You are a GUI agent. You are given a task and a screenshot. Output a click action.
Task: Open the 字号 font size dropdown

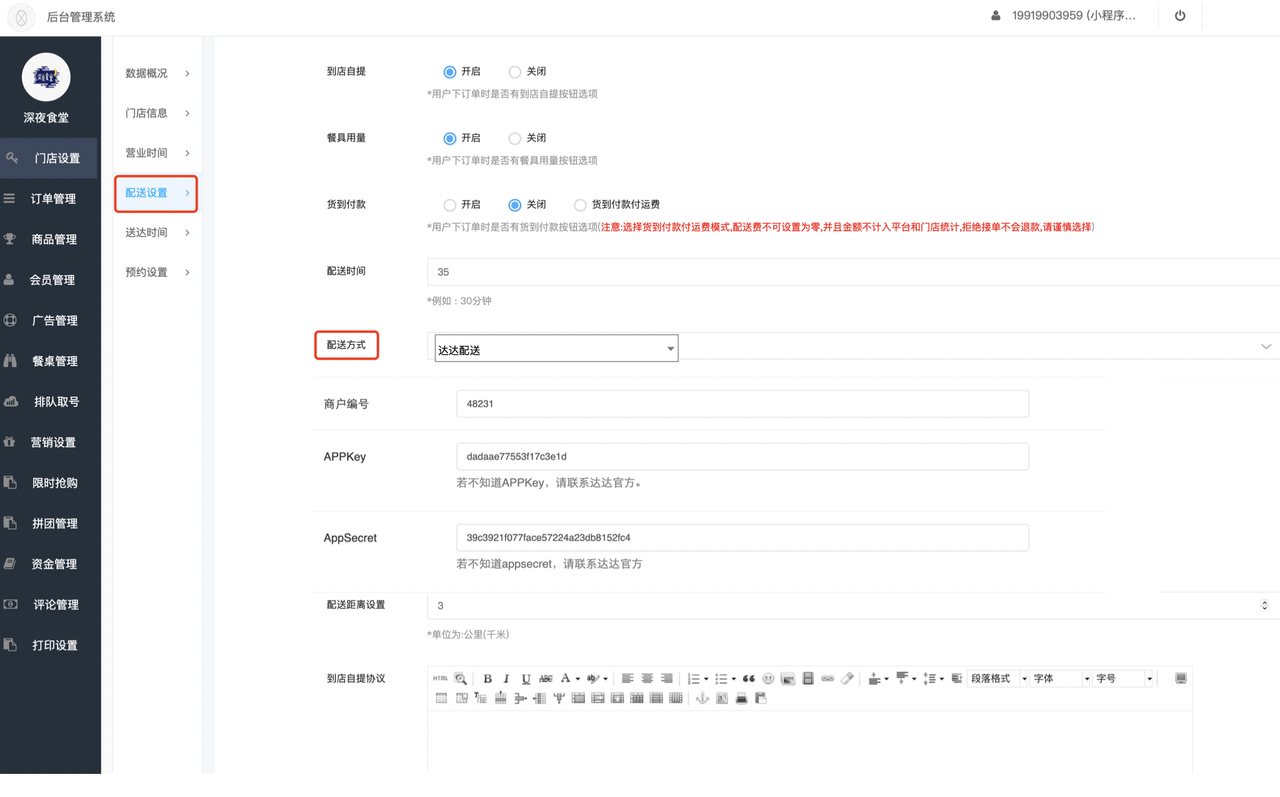point(1124,678)
